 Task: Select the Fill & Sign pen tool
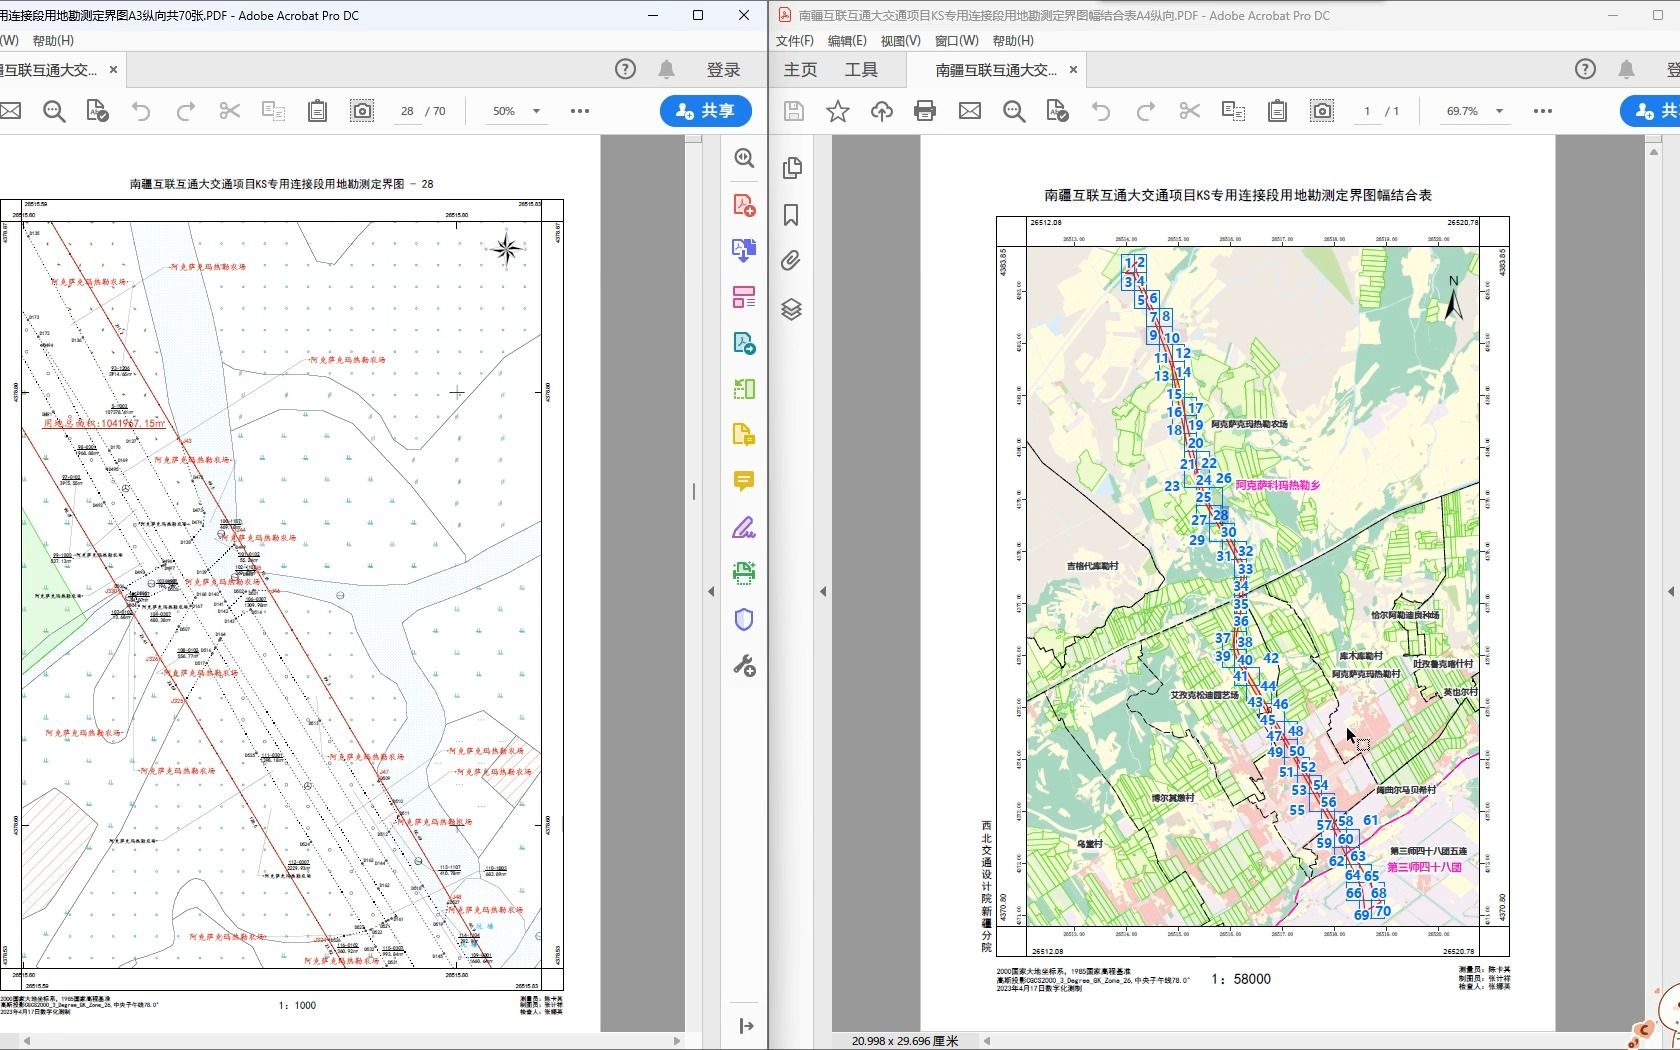point(744,528)
